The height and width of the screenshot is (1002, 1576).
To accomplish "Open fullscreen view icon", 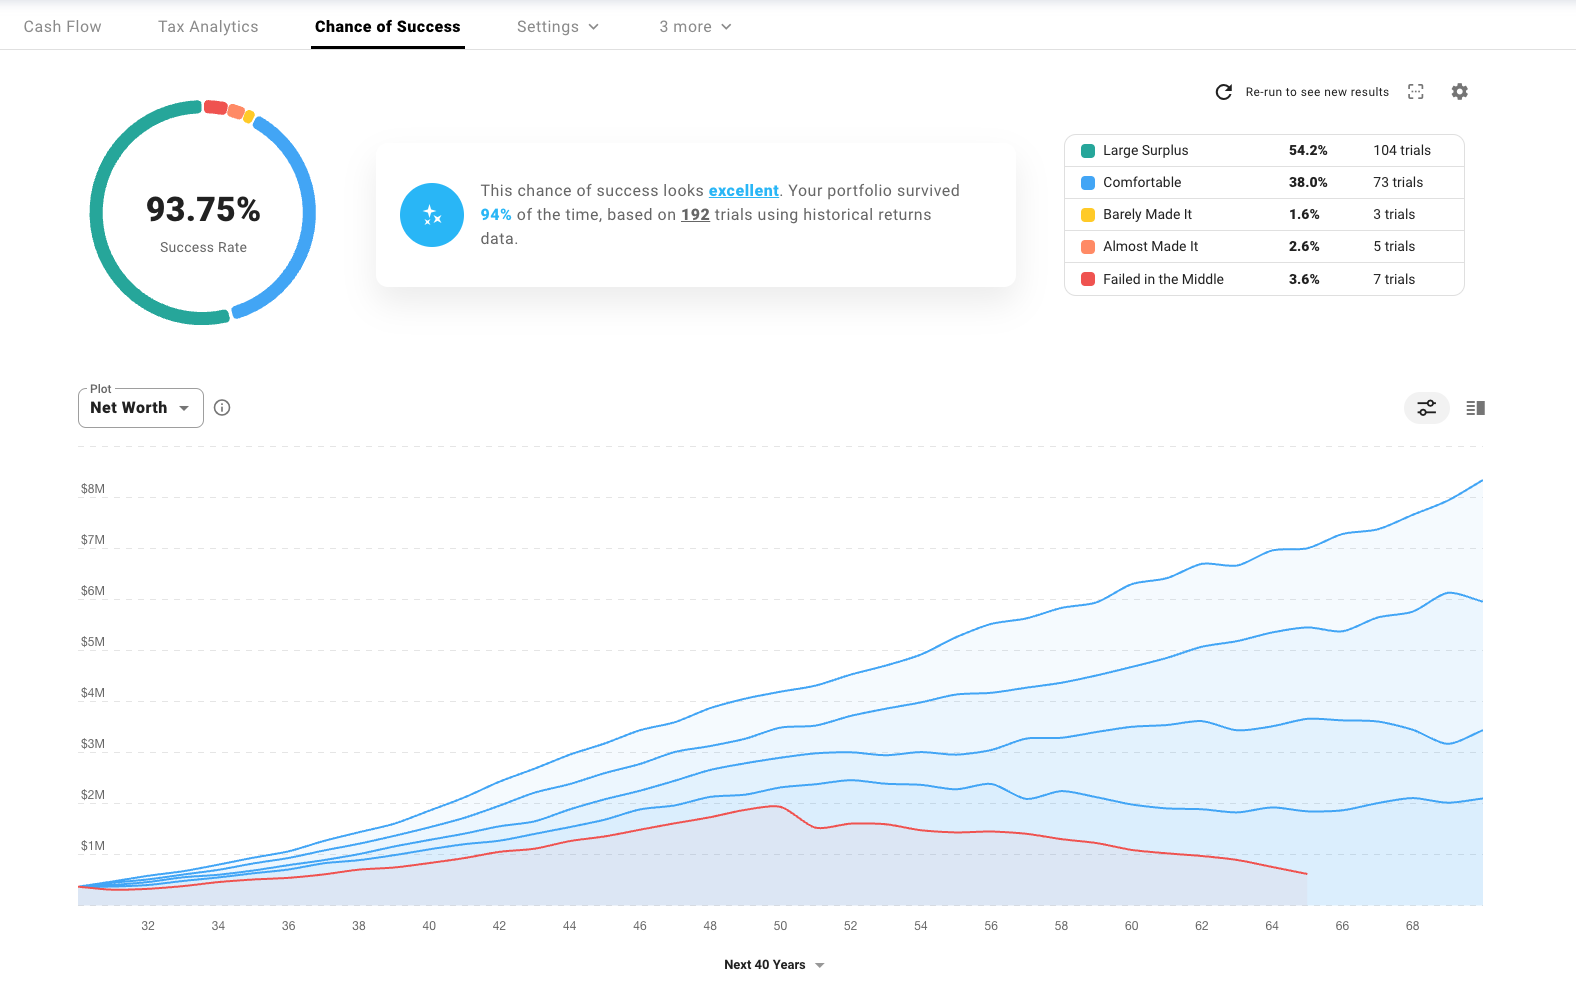I will click(1415, 92).
